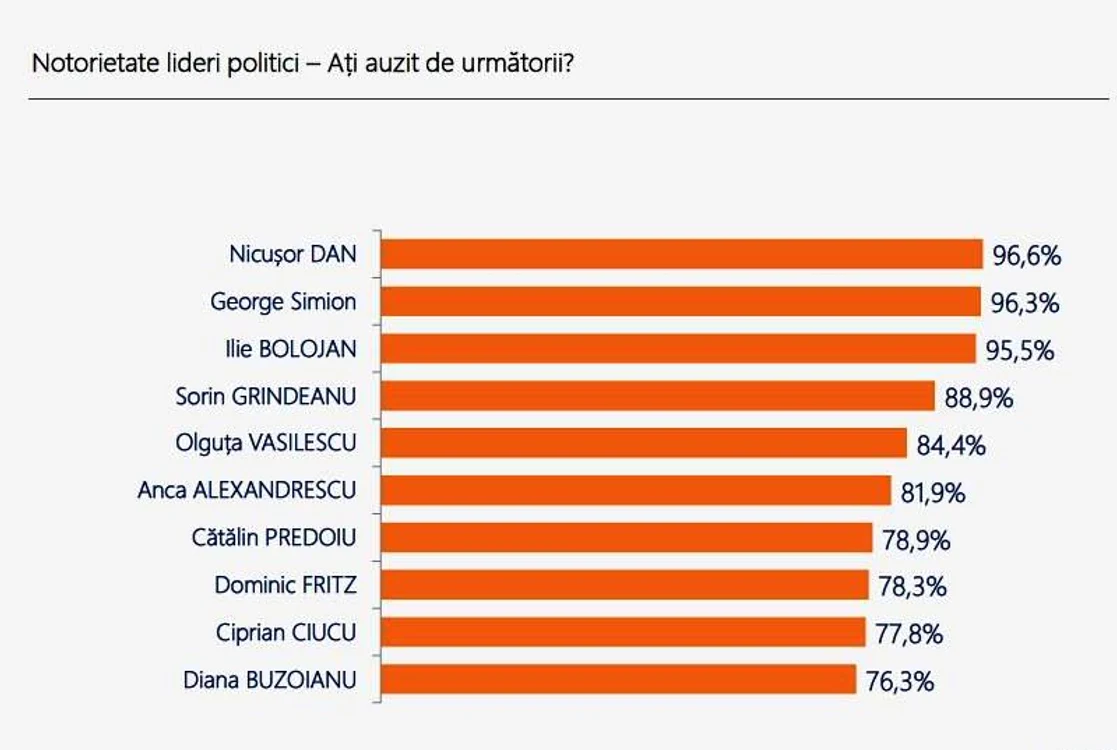
Task: Click the Nicușor DAN orange bar
Action: click(x=682, y=254)
